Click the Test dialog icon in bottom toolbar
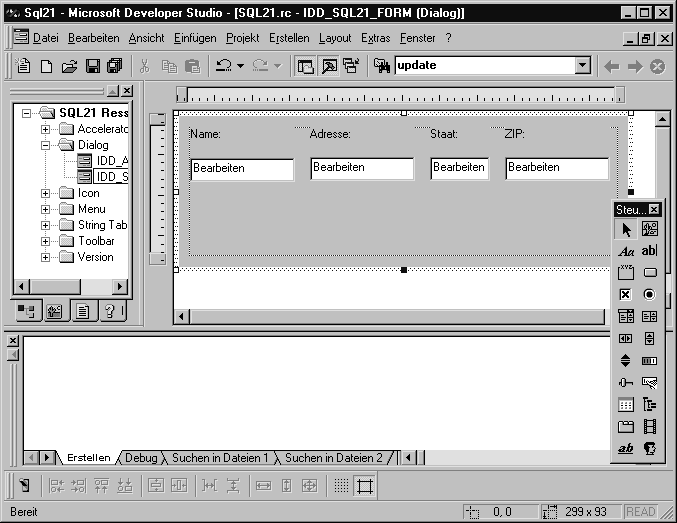The width and height of the screenshot is (677, 523). point(25,486)
